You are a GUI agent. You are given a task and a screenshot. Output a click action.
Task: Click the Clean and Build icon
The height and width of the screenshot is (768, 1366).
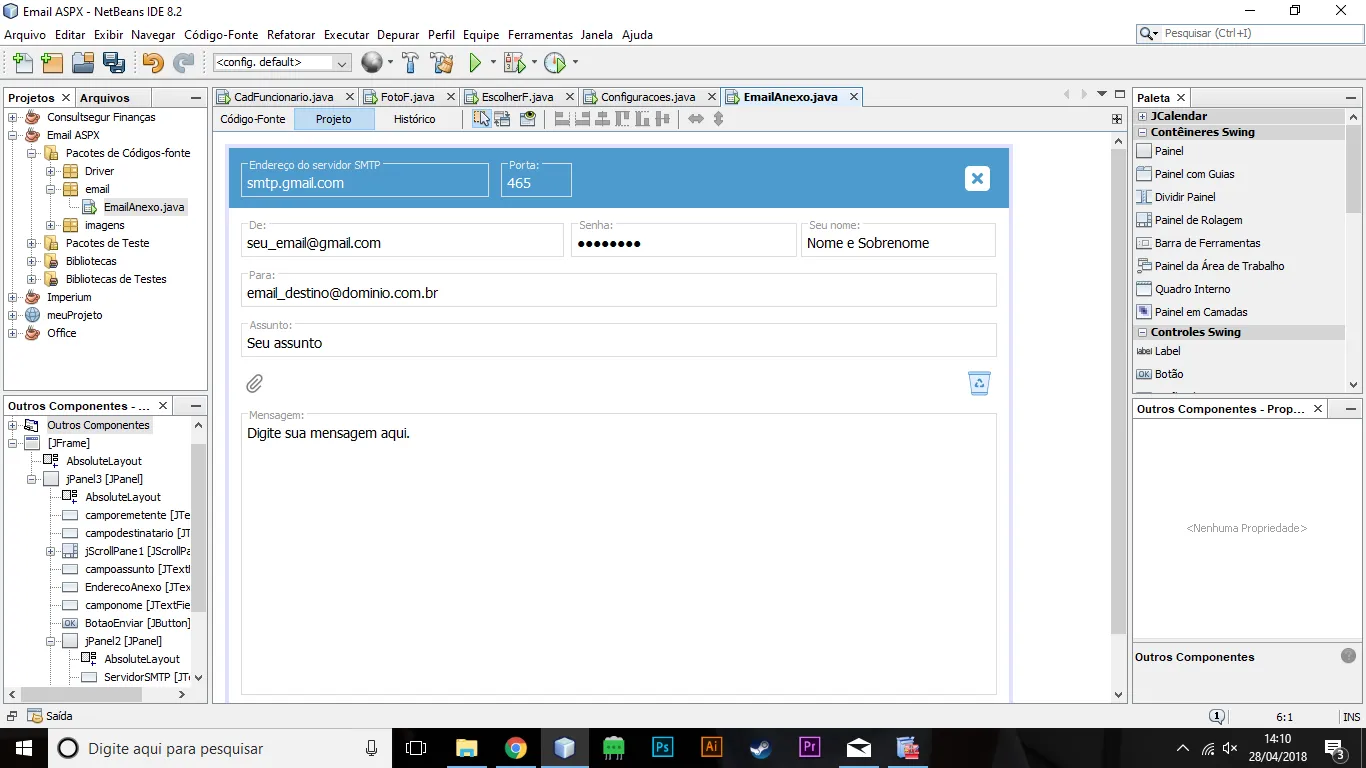click(441, 63)
